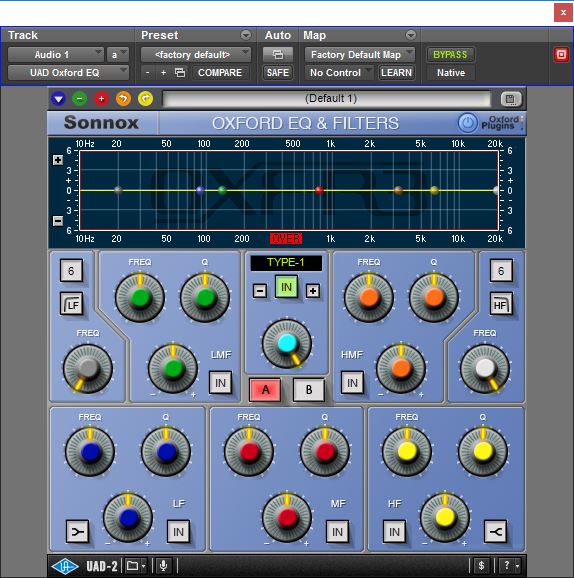Click the cyan master gain knob
Screen dimensions: 574x578
(287, 344)
